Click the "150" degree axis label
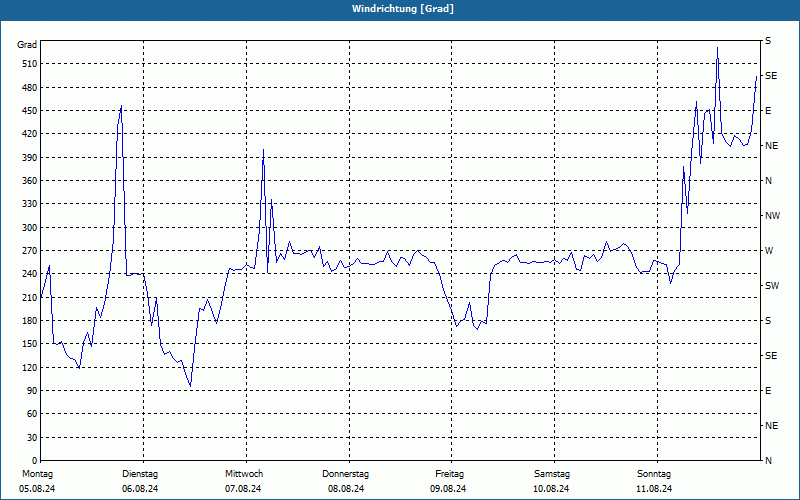Screen dimensions: 800x500 [x=29, y=344]
